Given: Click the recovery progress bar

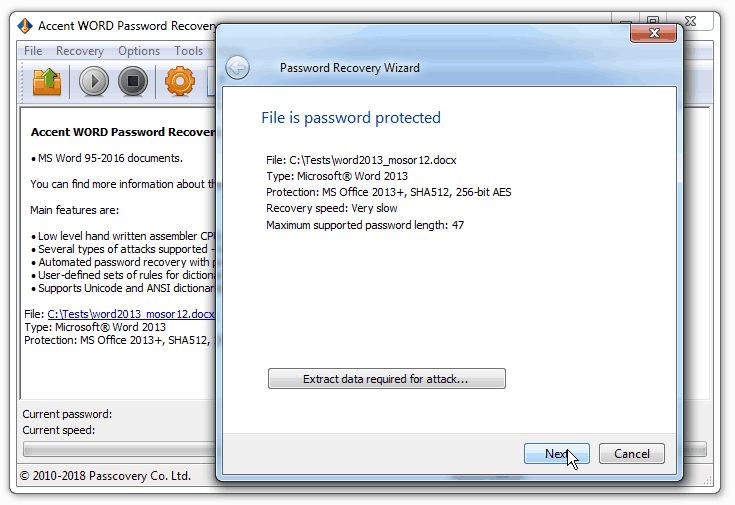Looking at the screenshot, I should coord(119,449).
